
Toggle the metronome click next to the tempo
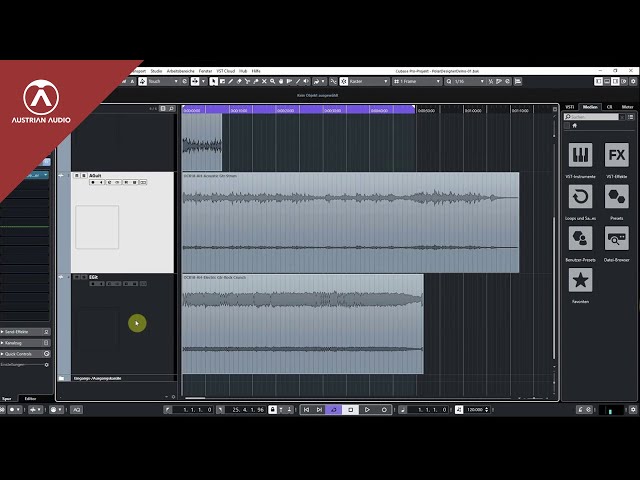[459, 410]
